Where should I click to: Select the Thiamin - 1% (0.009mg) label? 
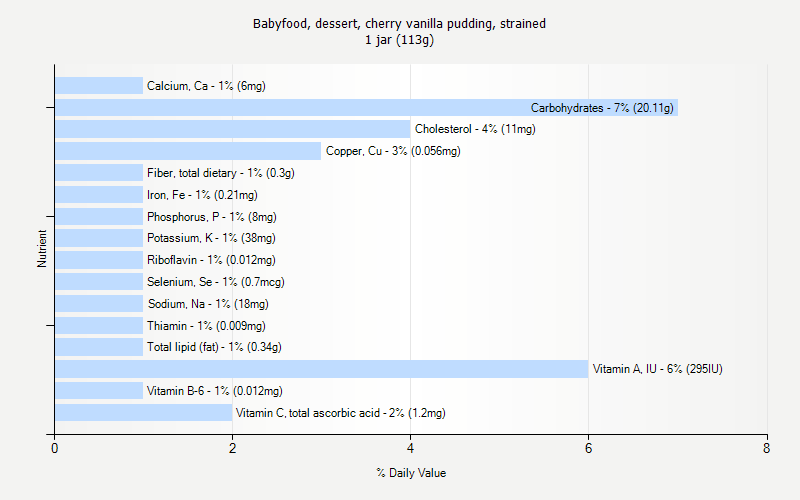point(206,326)
